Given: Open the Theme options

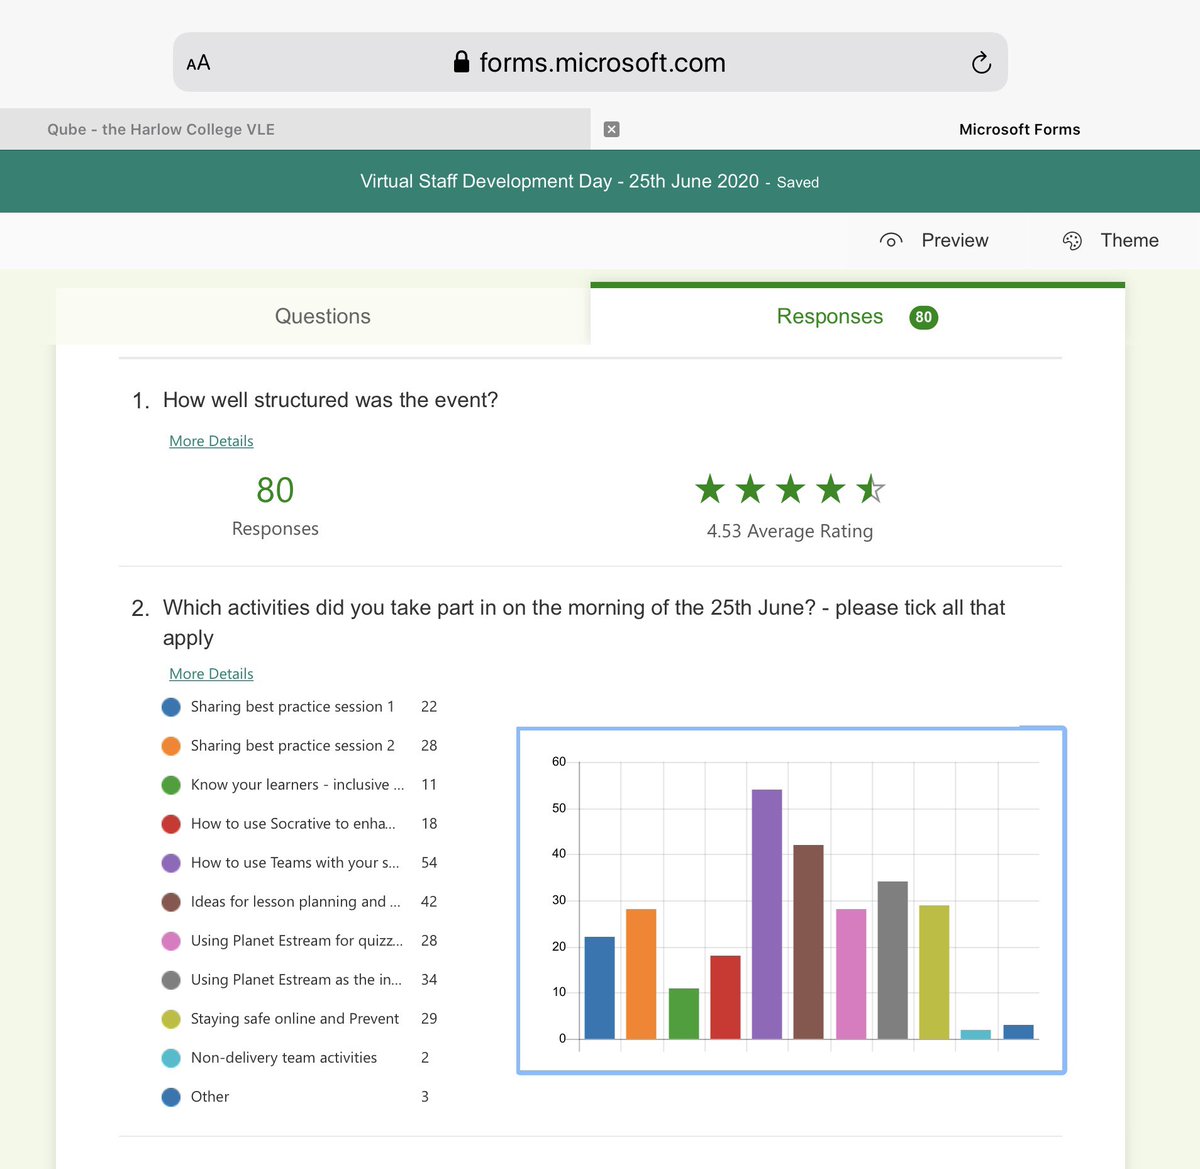Looking at the screenshot, I should pos(1110,240).
